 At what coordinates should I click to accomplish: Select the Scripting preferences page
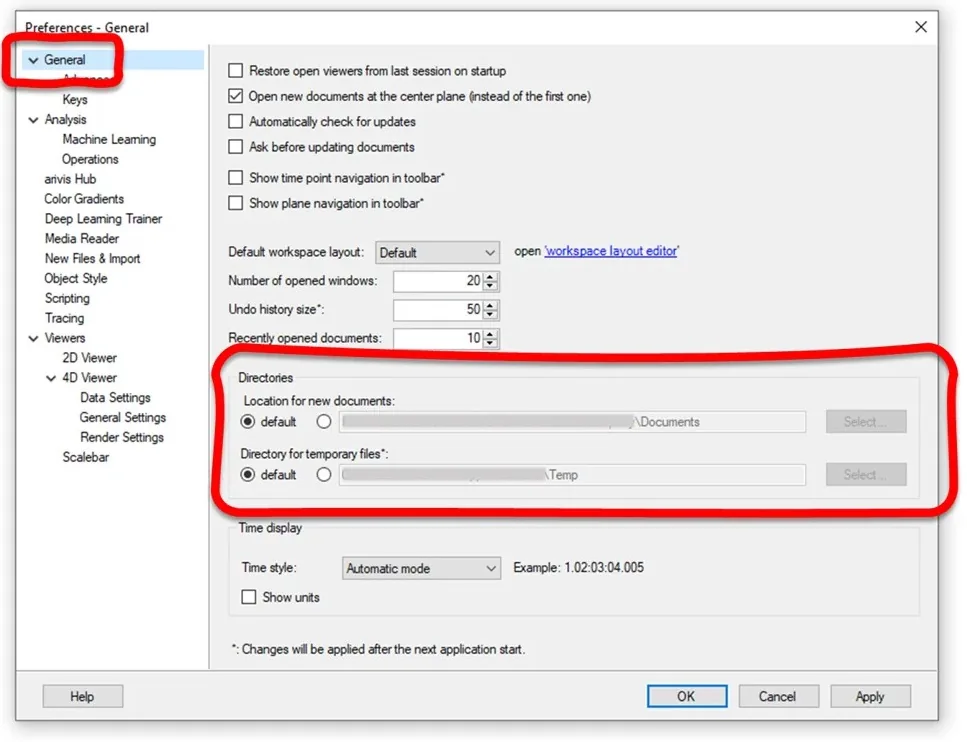click(67, 298)
